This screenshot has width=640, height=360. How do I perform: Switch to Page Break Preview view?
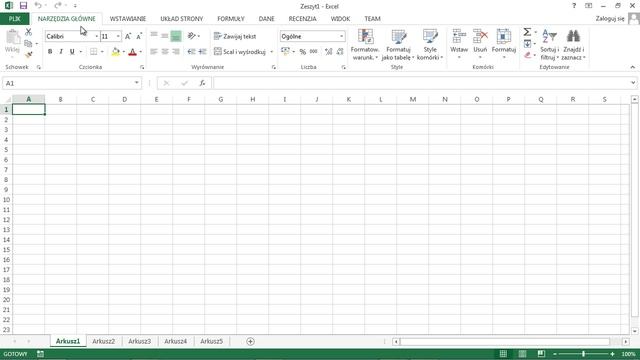541,354
